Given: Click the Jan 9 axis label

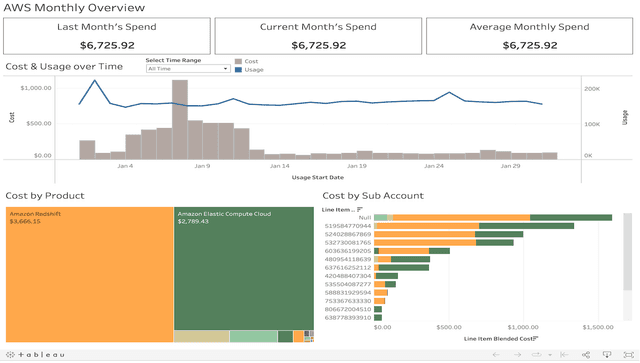Looking at the screenshot, I should click(x=202, y=166).
